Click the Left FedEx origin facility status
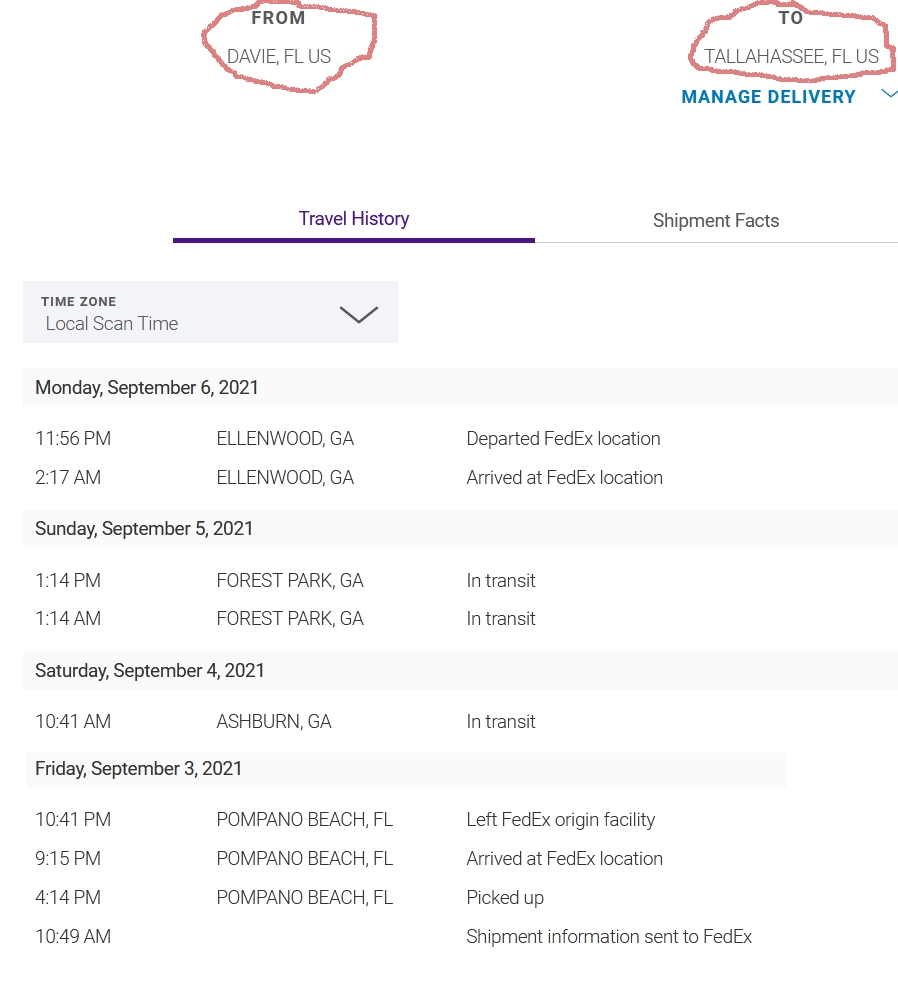This screenshot has width=898, height=1002. [x=560, y=820]
